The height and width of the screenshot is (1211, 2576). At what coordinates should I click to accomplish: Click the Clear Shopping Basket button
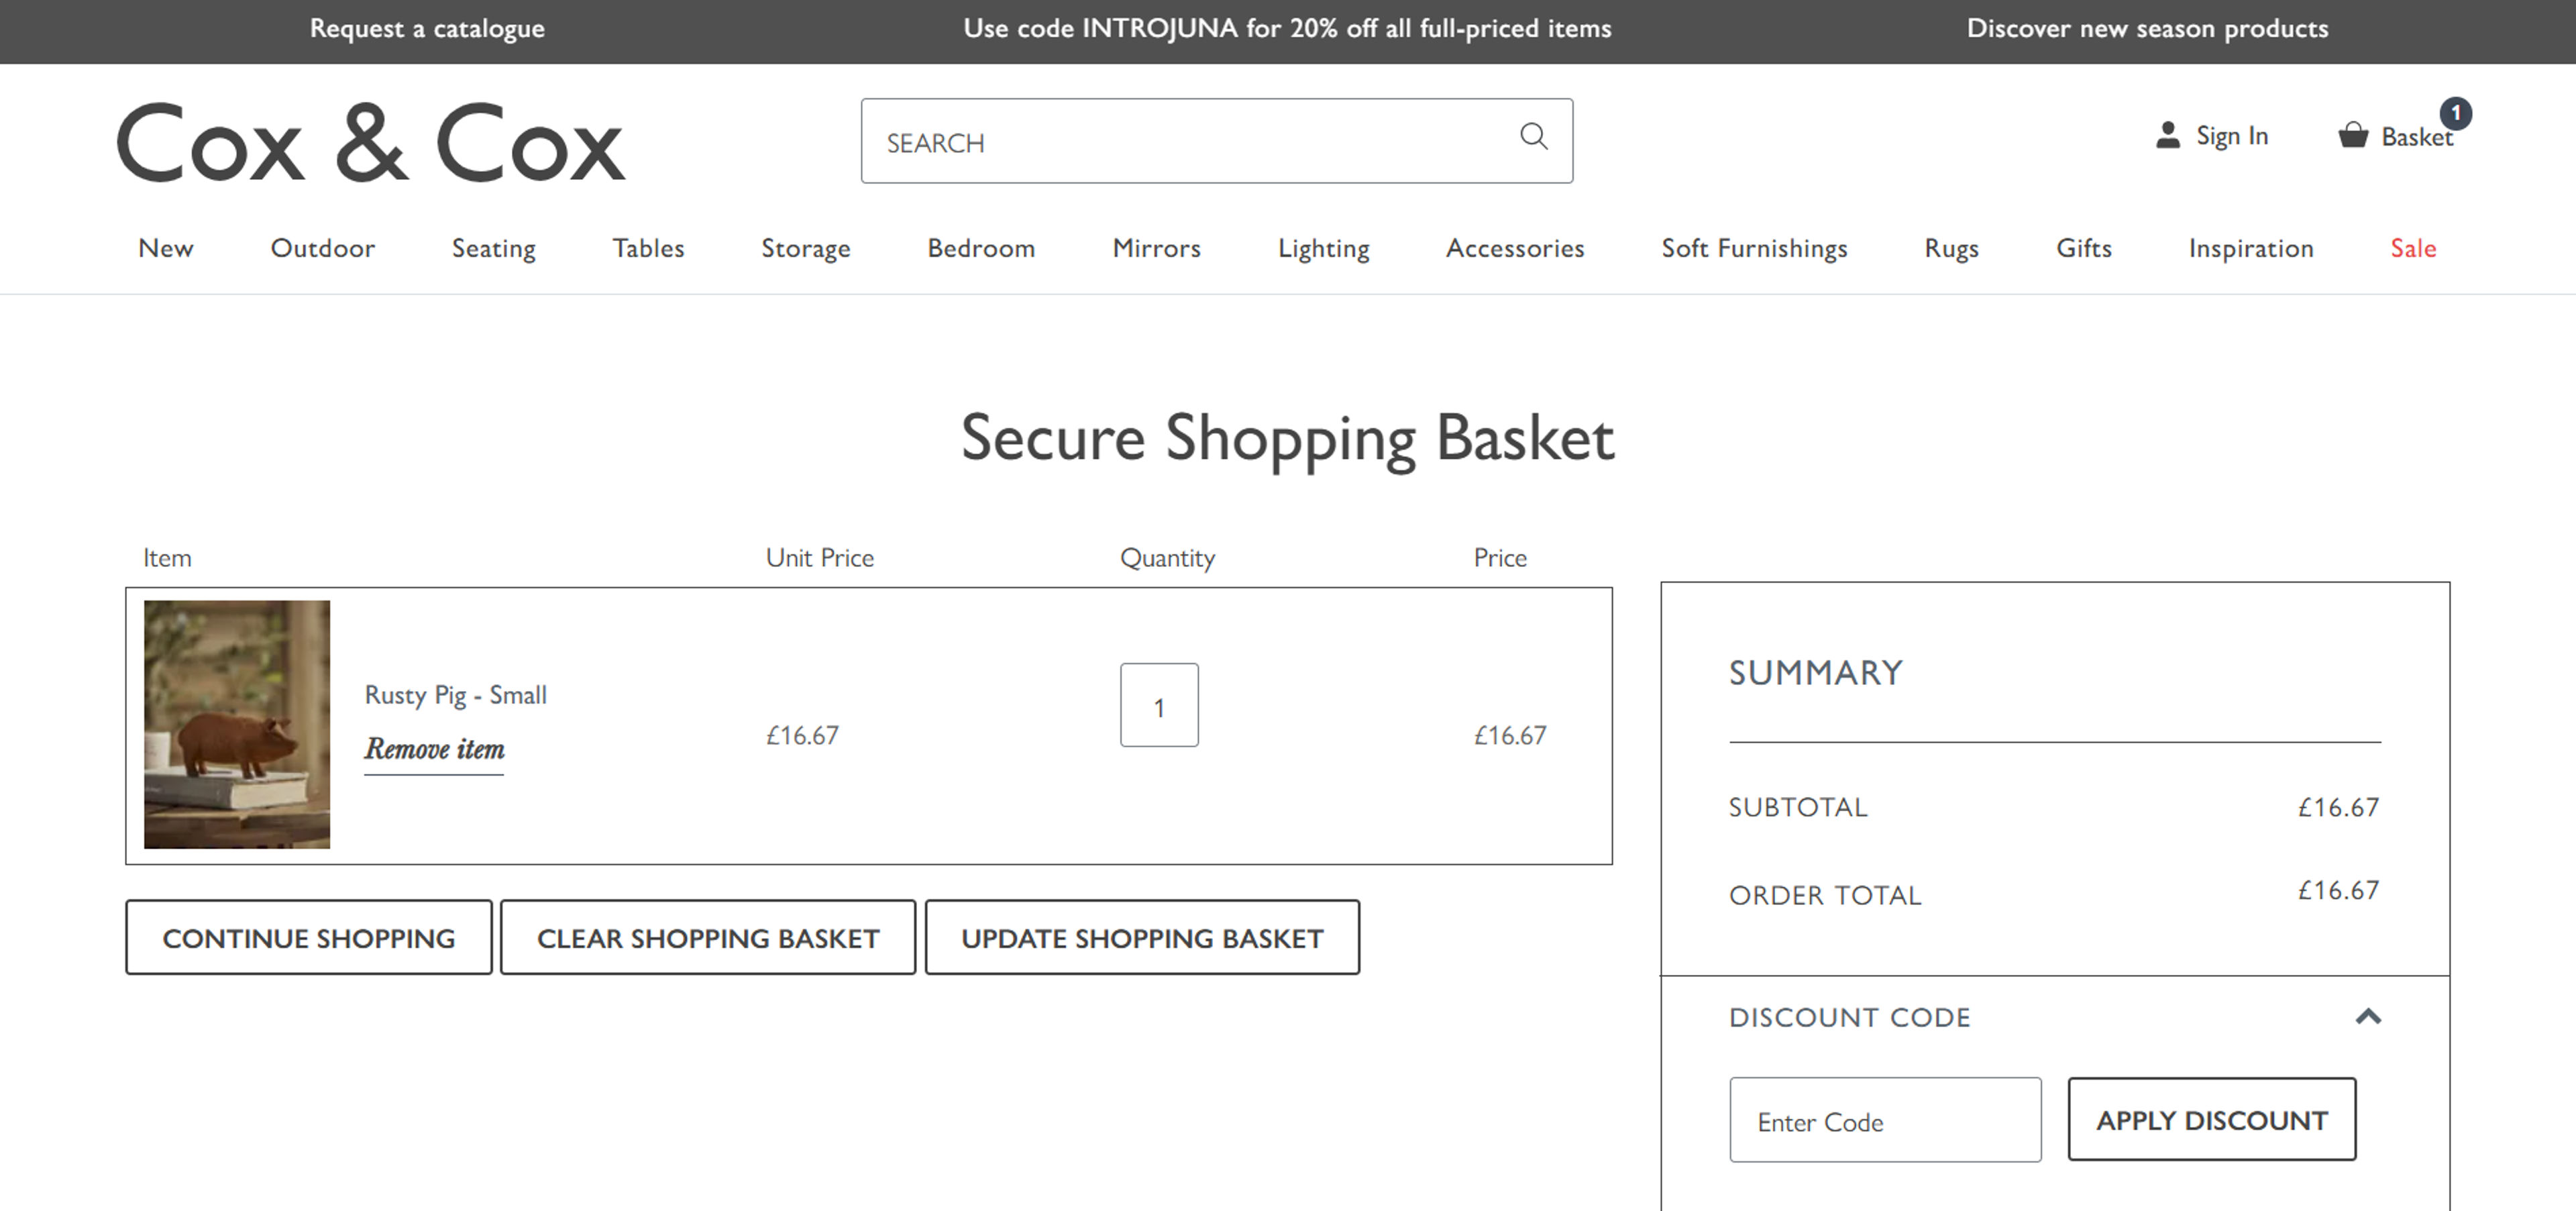[708, 937]
